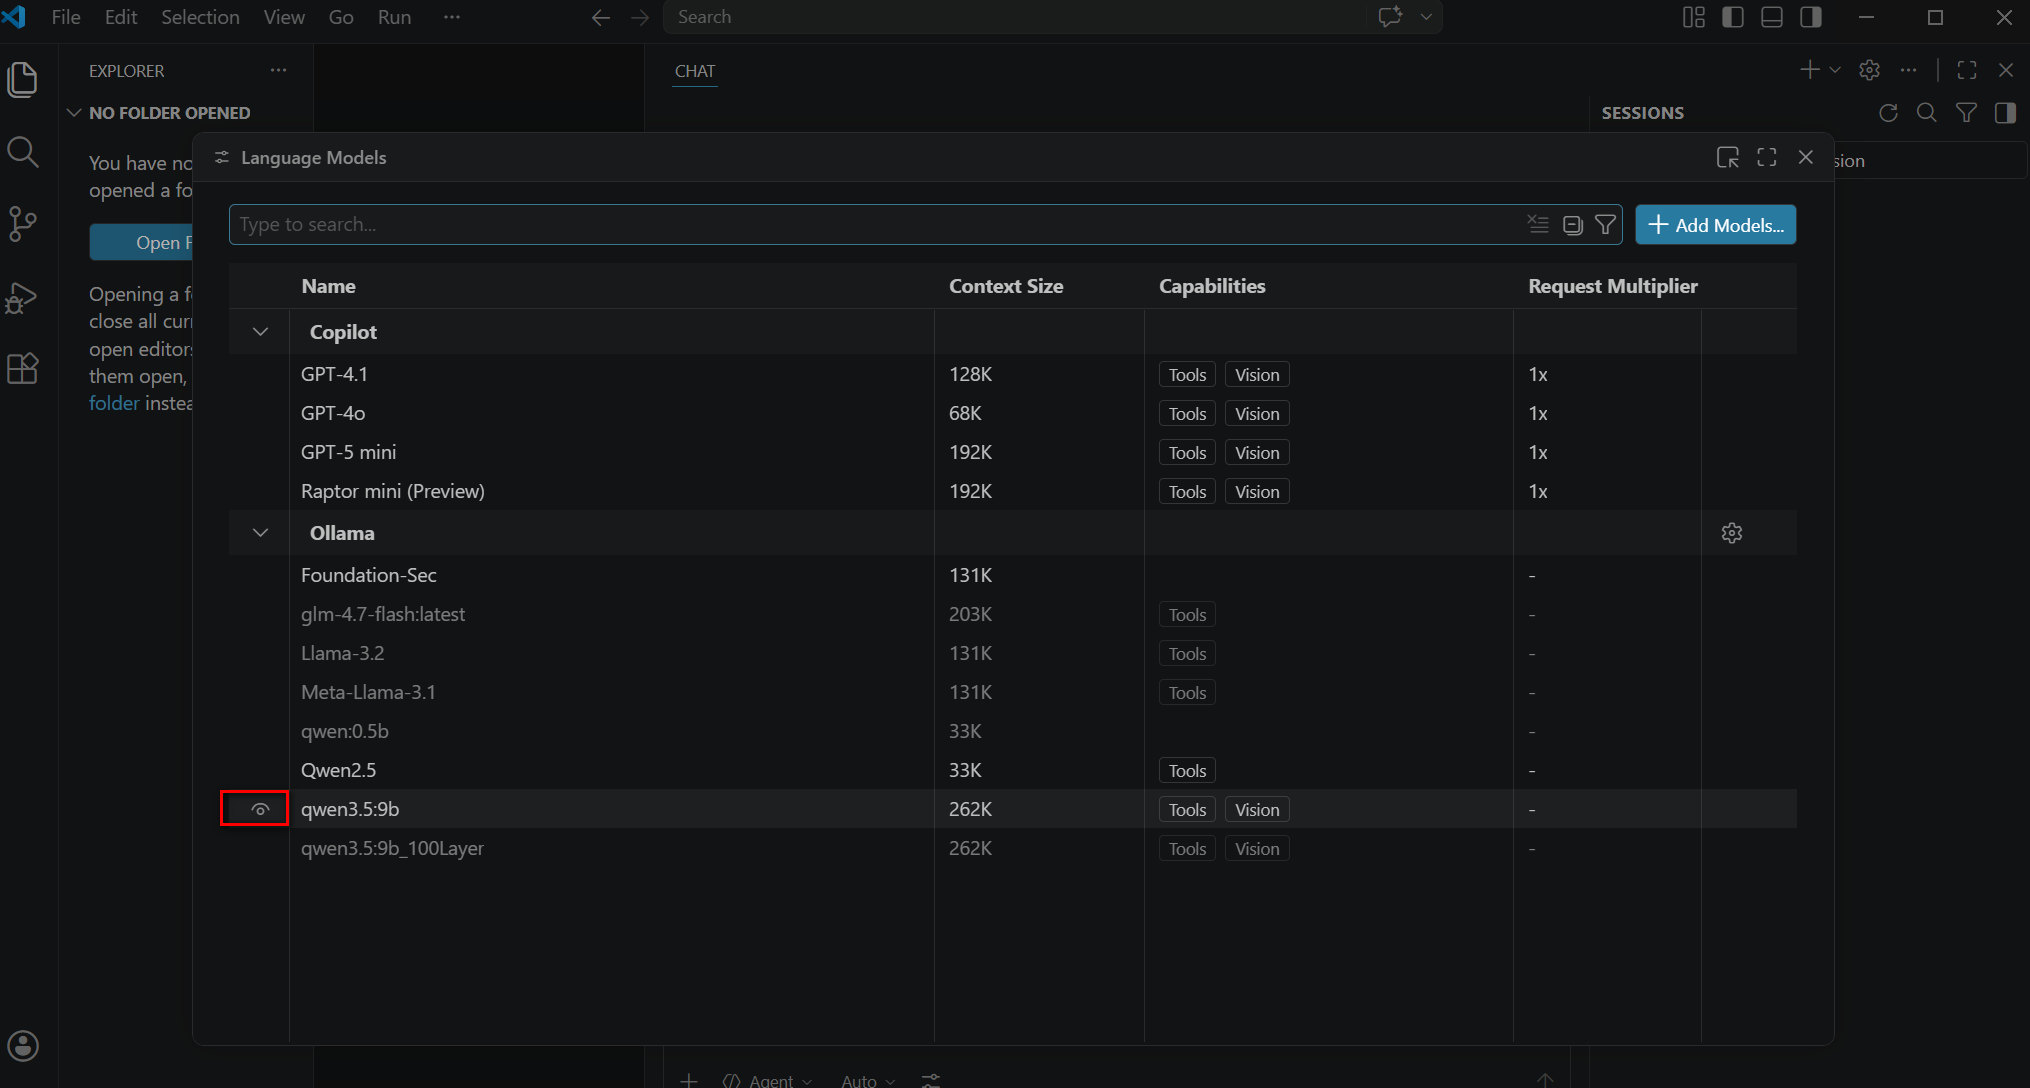Screen dimensions: 2030x1088
Task: Open the Extensions view icon
Action: coord(22,369)
